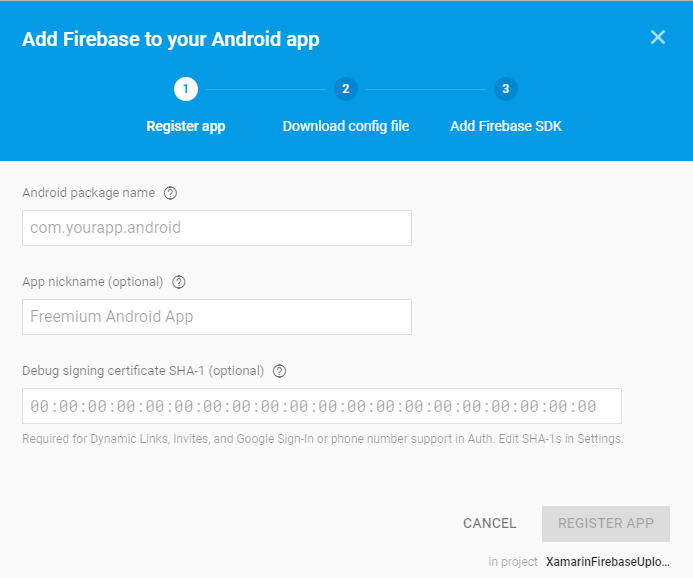The width and height of the screenshot is (693, 578).
Task: Click into the App nickname field
Action: 216,317
